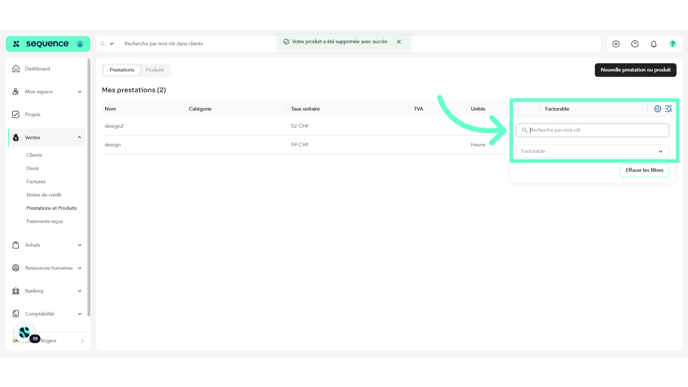This screenshot has height=387, width=688.
Task: Open the user profile arrow at sidebar bottom
Action: click(x=82, y=341)
